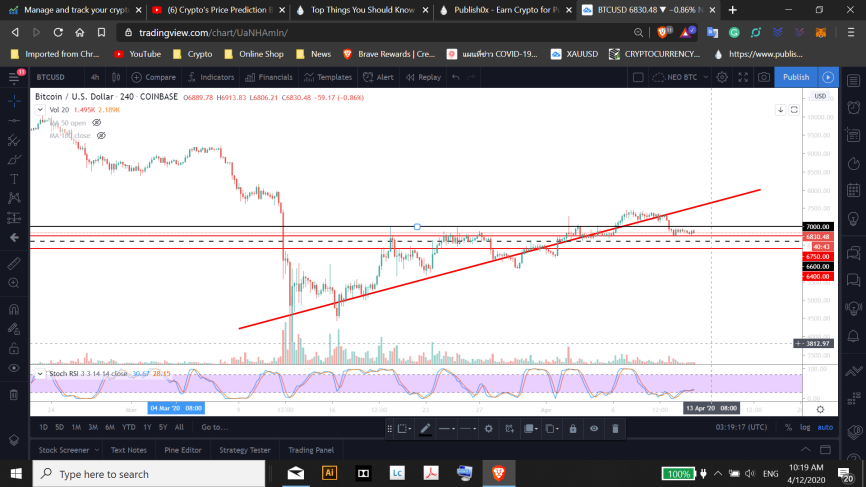Open the select layout square icon
Screen dimensions: 866x487
pos(638,77)
